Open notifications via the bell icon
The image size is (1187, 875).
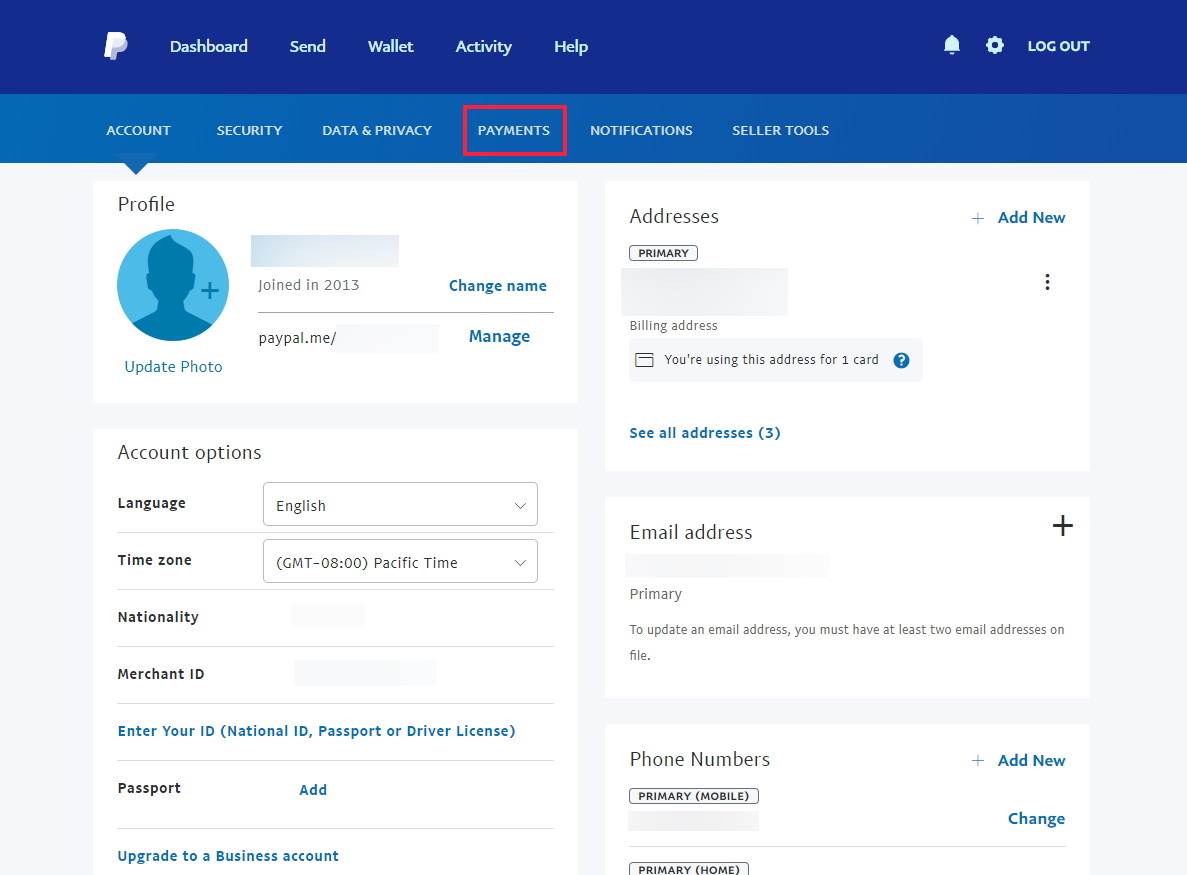coord(951,45)
